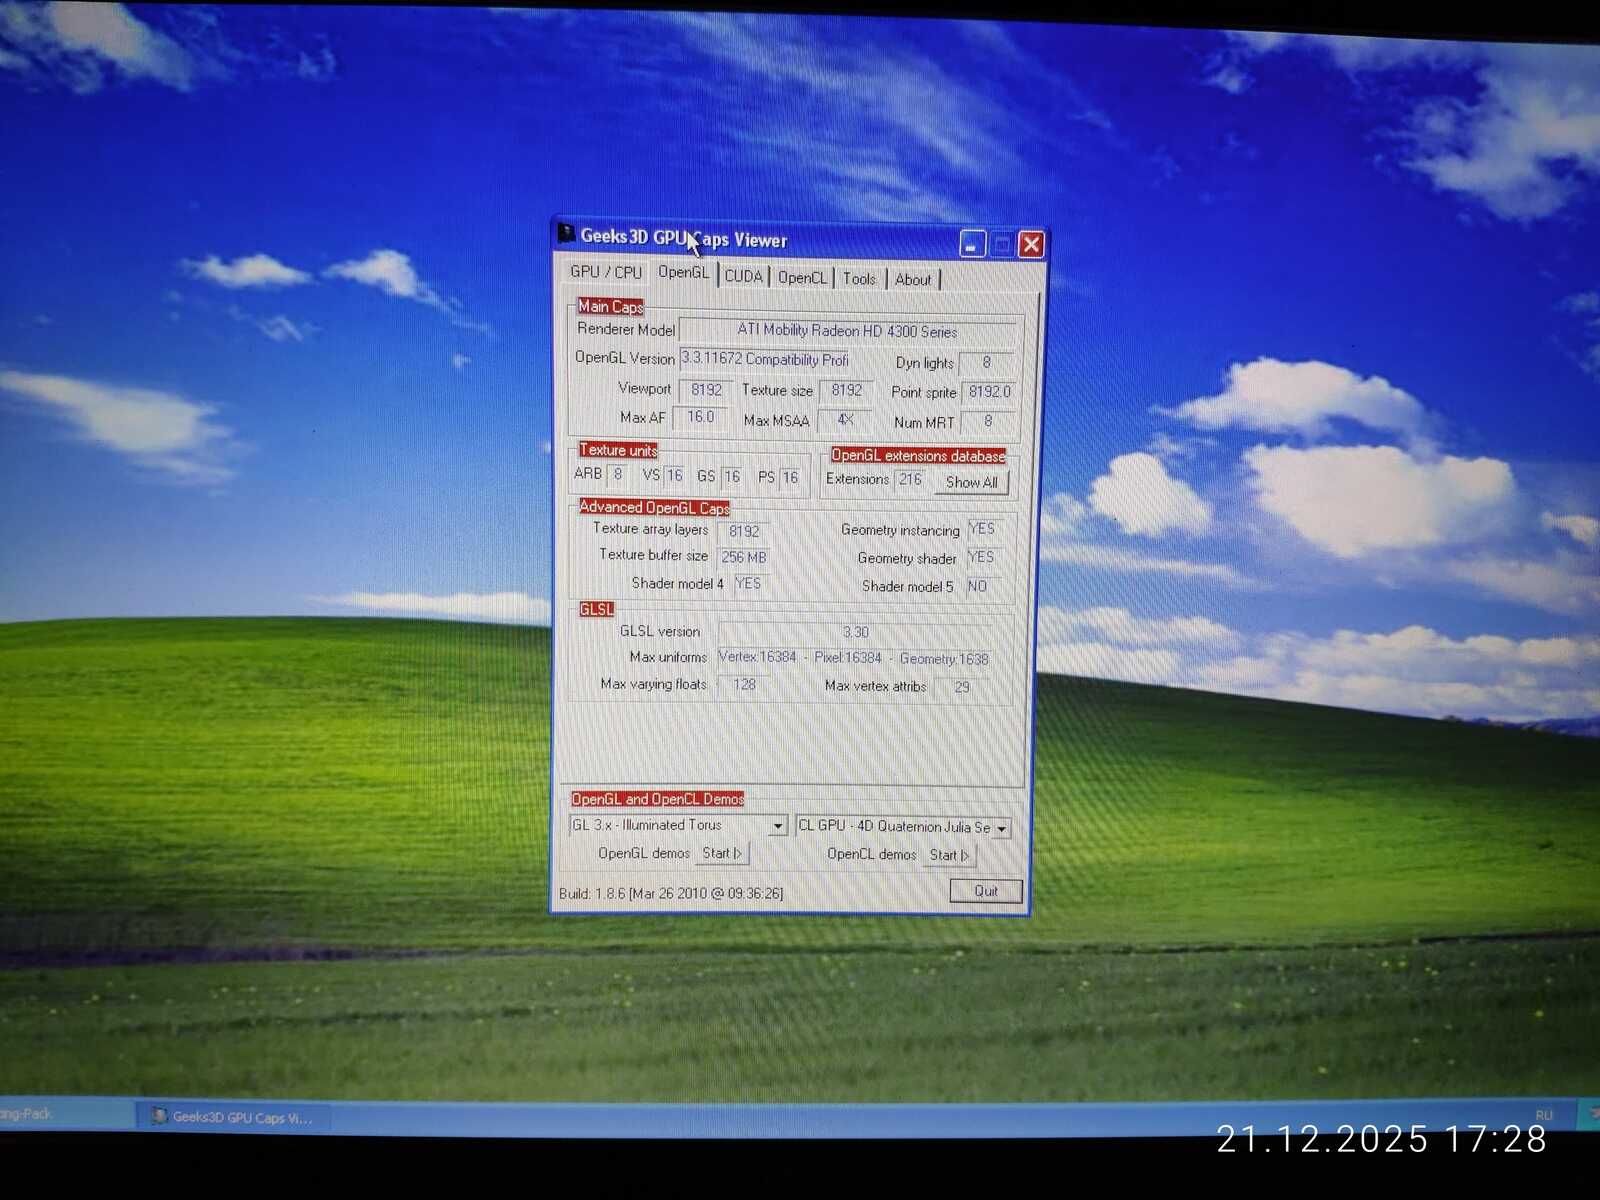
Task: Click the PS texture units value 16
Action: (790, 477)
